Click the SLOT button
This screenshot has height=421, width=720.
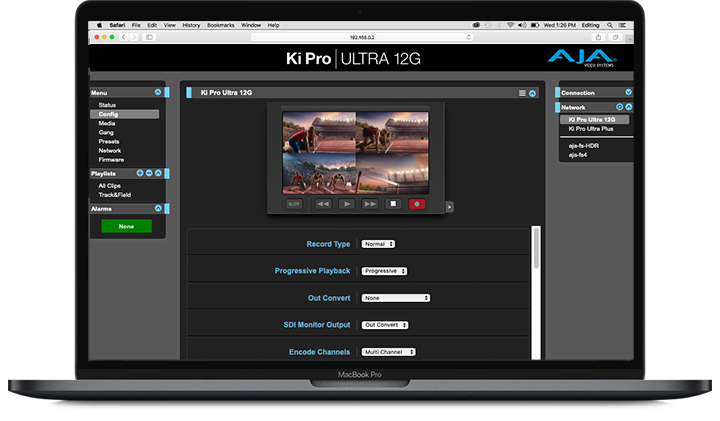tap(294, 203)
